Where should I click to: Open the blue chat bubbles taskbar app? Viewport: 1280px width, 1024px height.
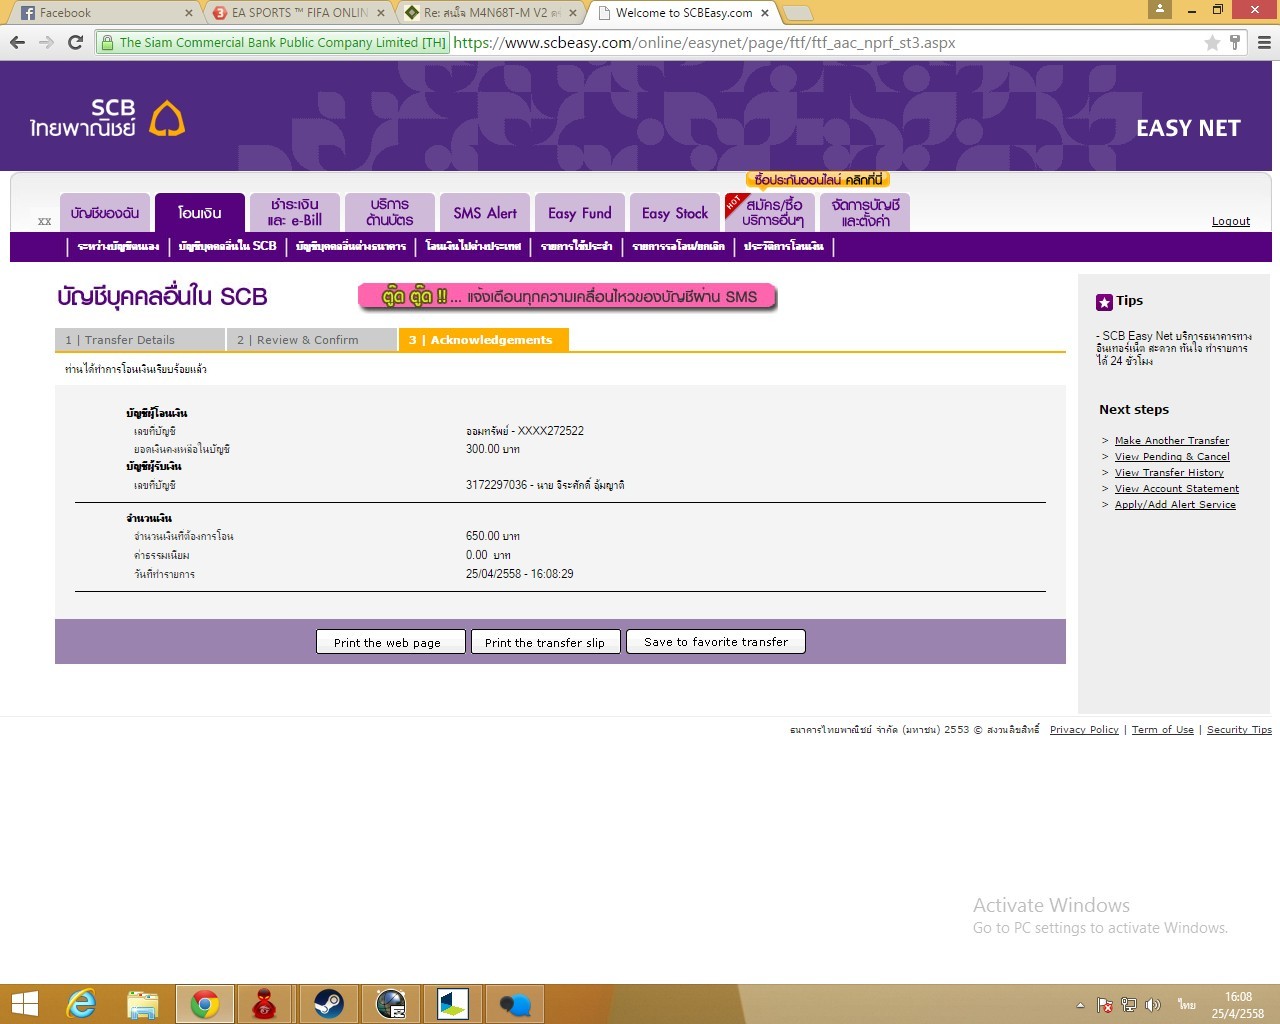click(x=515, y=1004)
